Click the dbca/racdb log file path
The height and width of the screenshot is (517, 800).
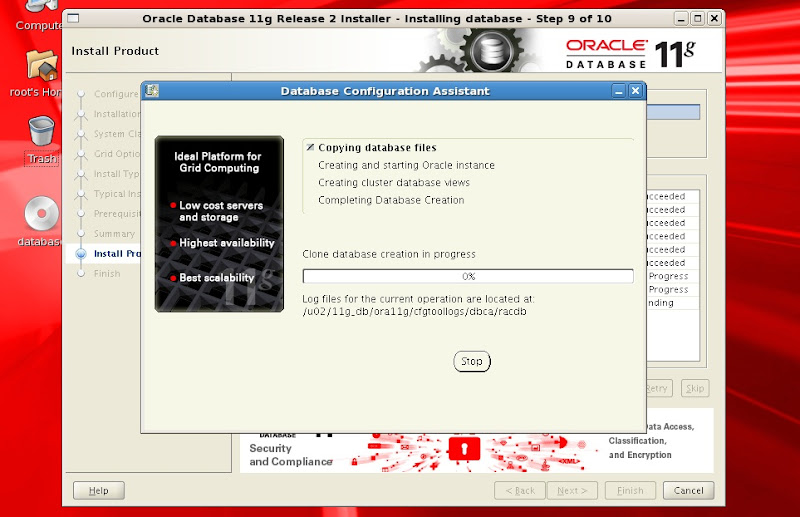click(x=414, y=312)
